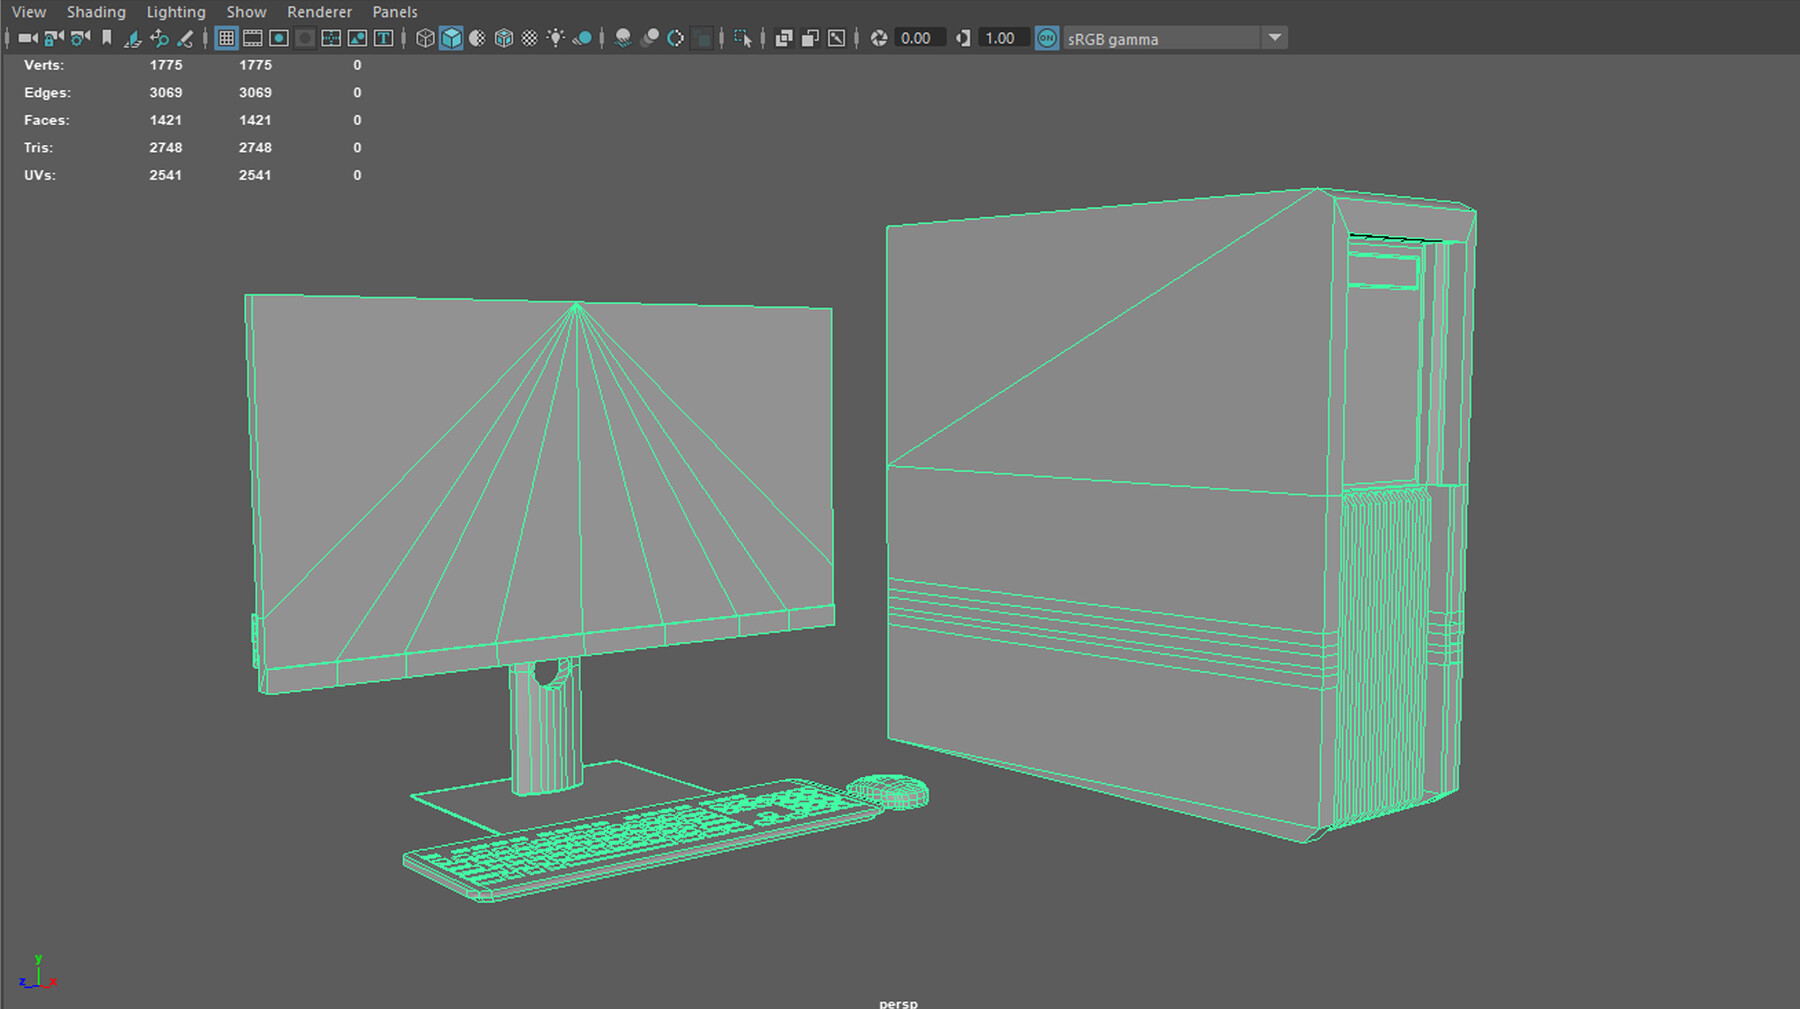Screen dimensions: 1800x1009
Task: Bookmark the current view
Action: tap(107, 38)
